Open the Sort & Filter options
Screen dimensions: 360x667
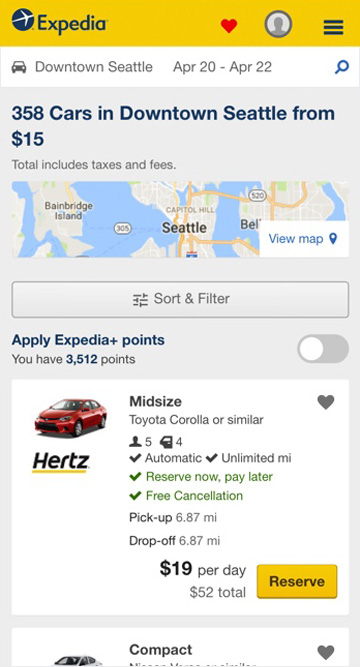(x=180, y=299)
